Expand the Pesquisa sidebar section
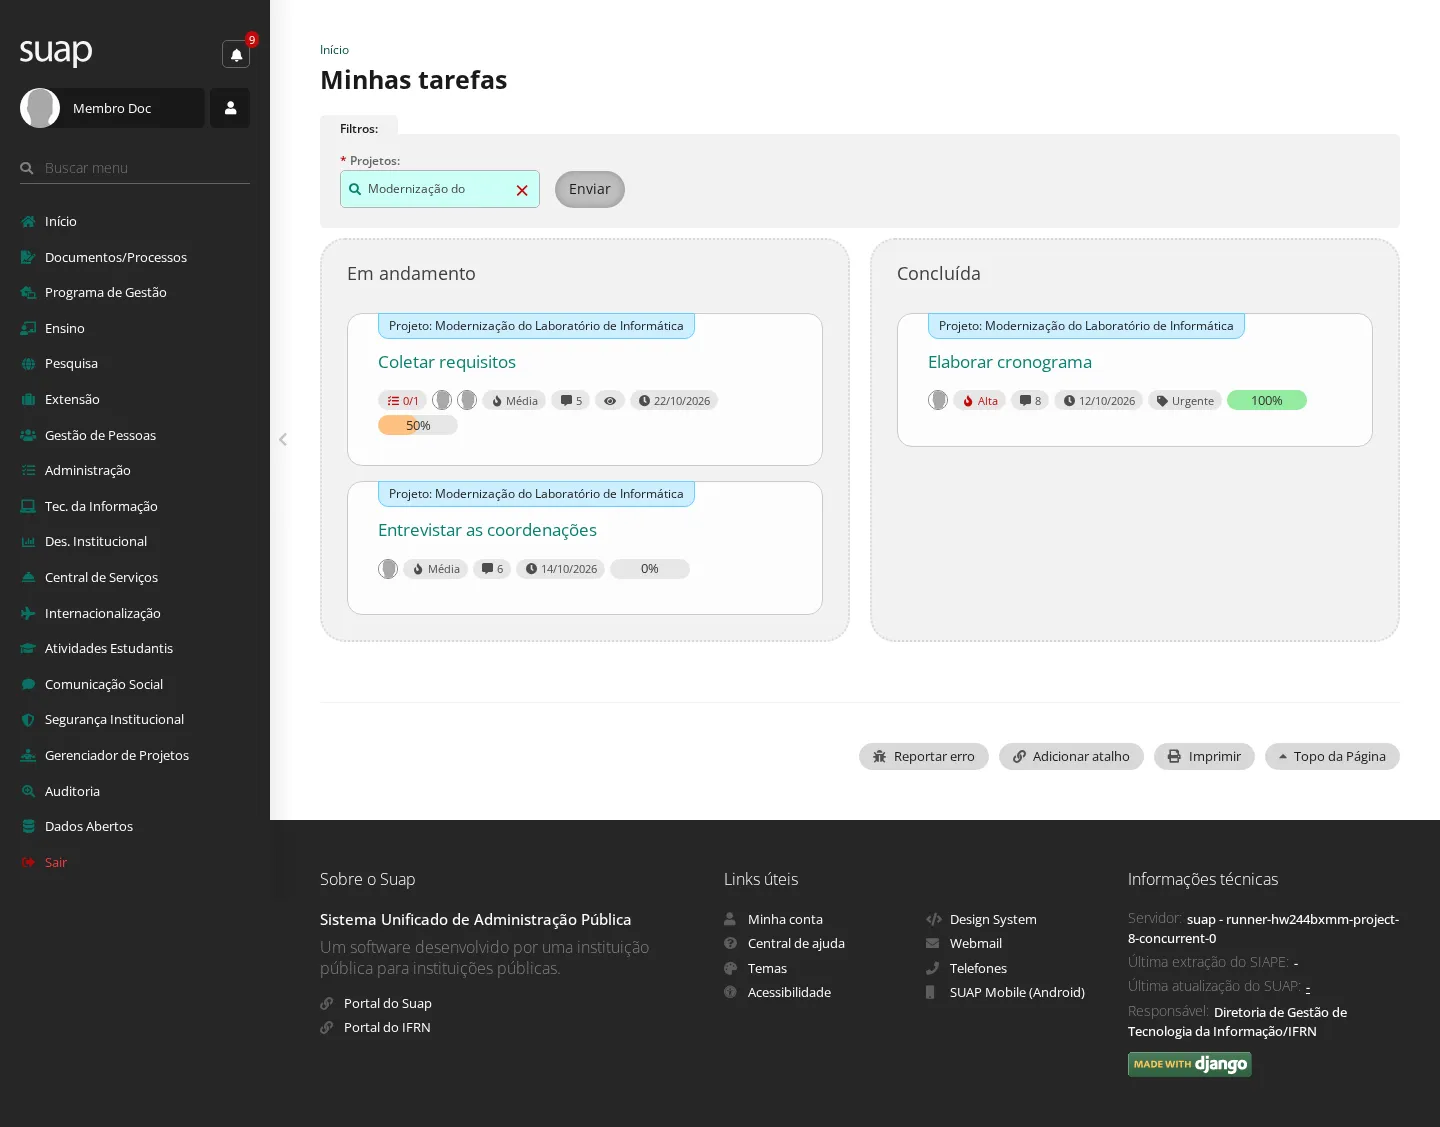The height and width of the screenshot is (1127, 1440). coord(135,363)
